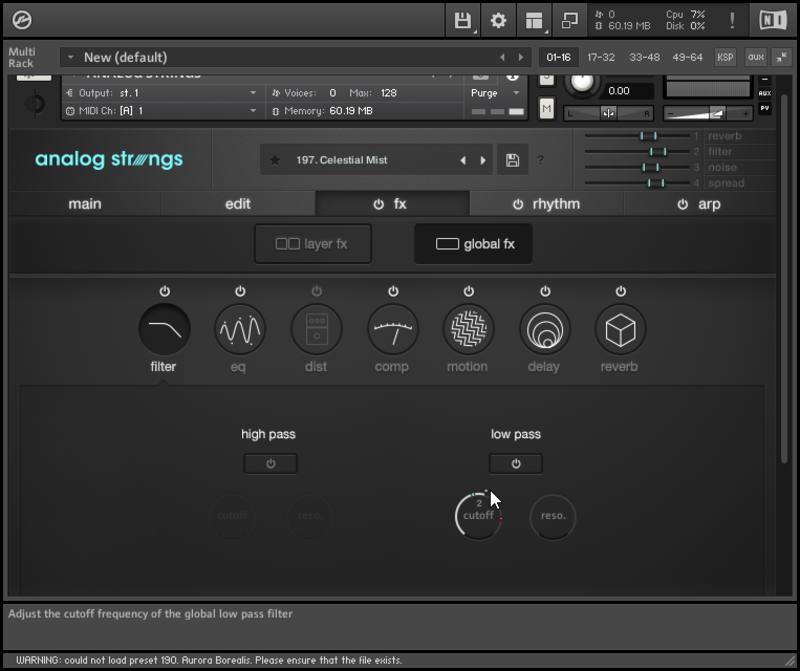The height and width of the screenshot is (671, 800).
Task: Click the PV button in instrument header
Action: (x=764, y=108)
